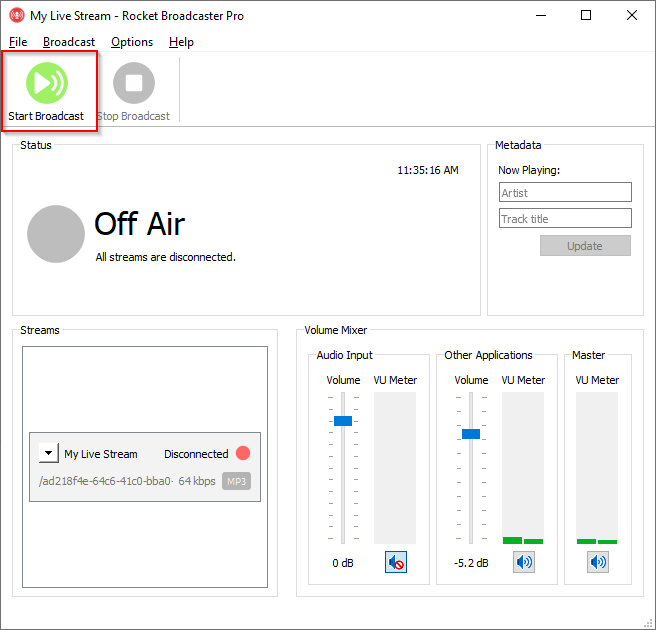656x630 pixels.
Task: Click the Artist input field
Action: [x=565, y=192]
